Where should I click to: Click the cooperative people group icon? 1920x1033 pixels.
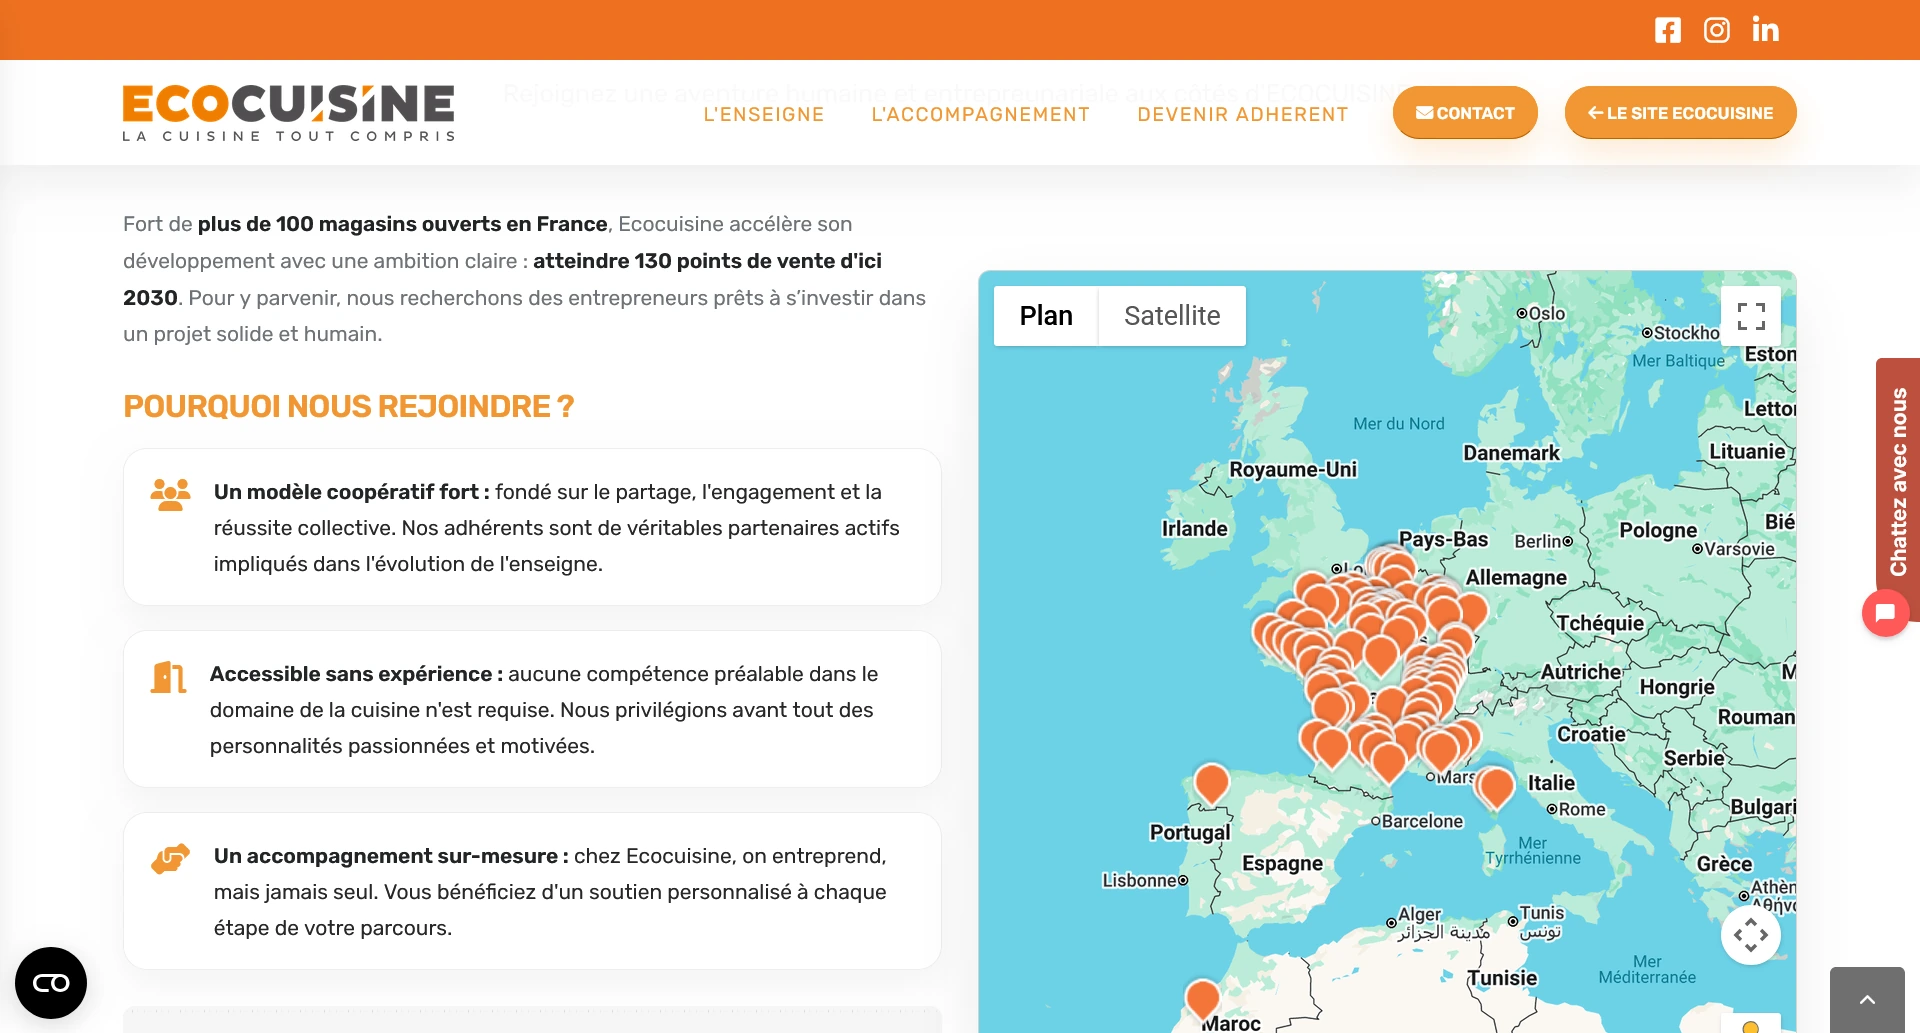170,494
